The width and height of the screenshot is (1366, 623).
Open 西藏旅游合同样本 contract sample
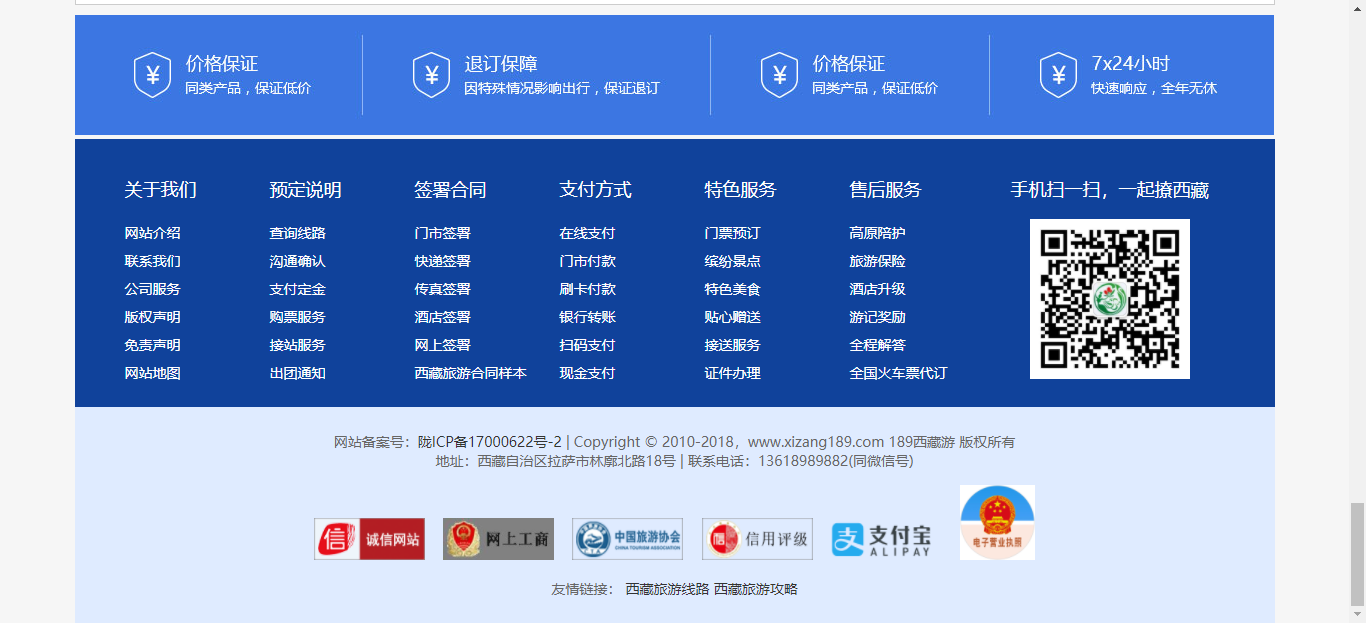click(470, 373)
